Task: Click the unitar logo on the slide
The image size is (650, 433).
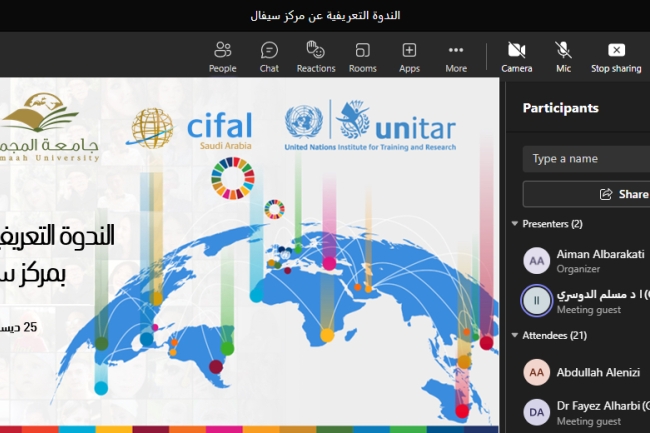Action: [370, 125]
